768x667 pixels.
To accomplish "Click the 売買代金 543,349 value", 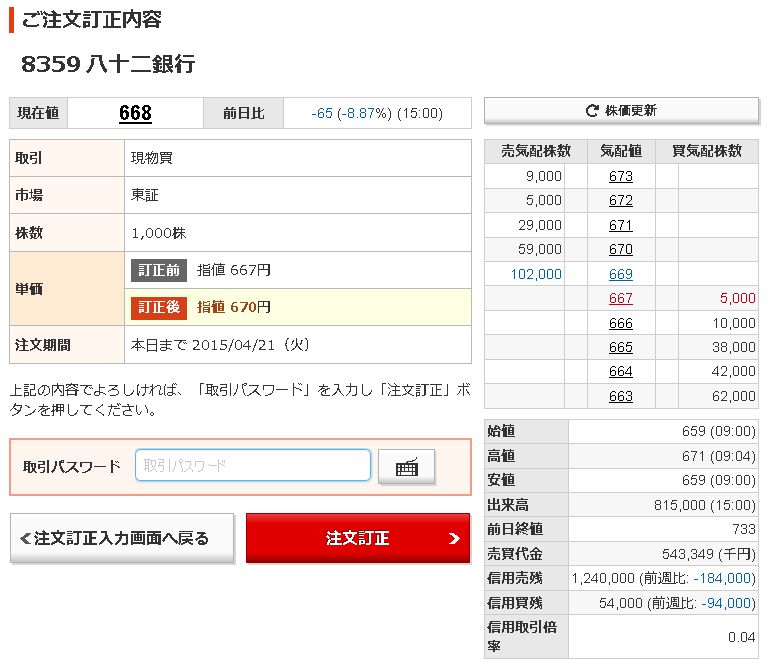I will tap(709, 554).
